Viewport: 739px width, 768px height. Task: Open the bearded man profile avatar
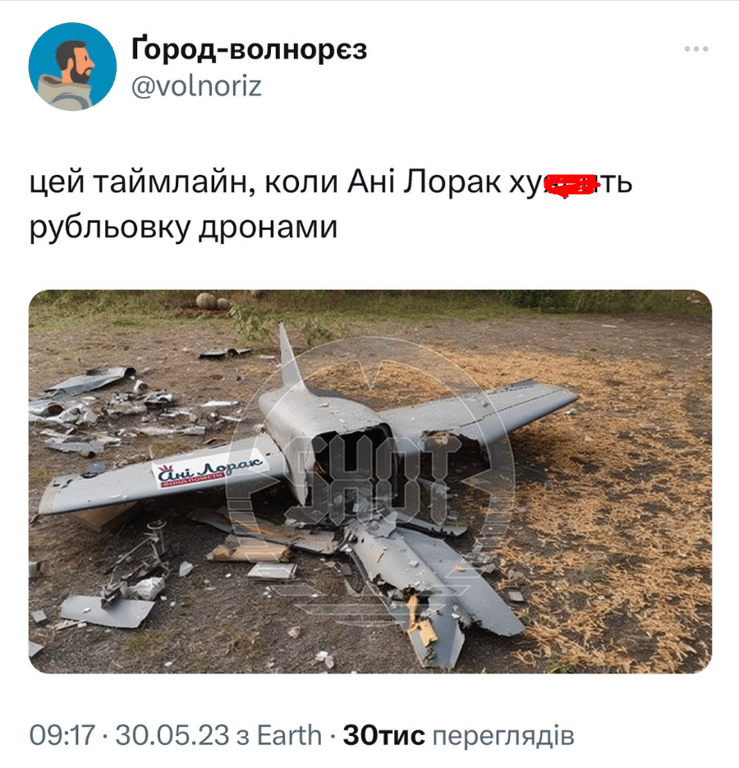coord(72,66)
